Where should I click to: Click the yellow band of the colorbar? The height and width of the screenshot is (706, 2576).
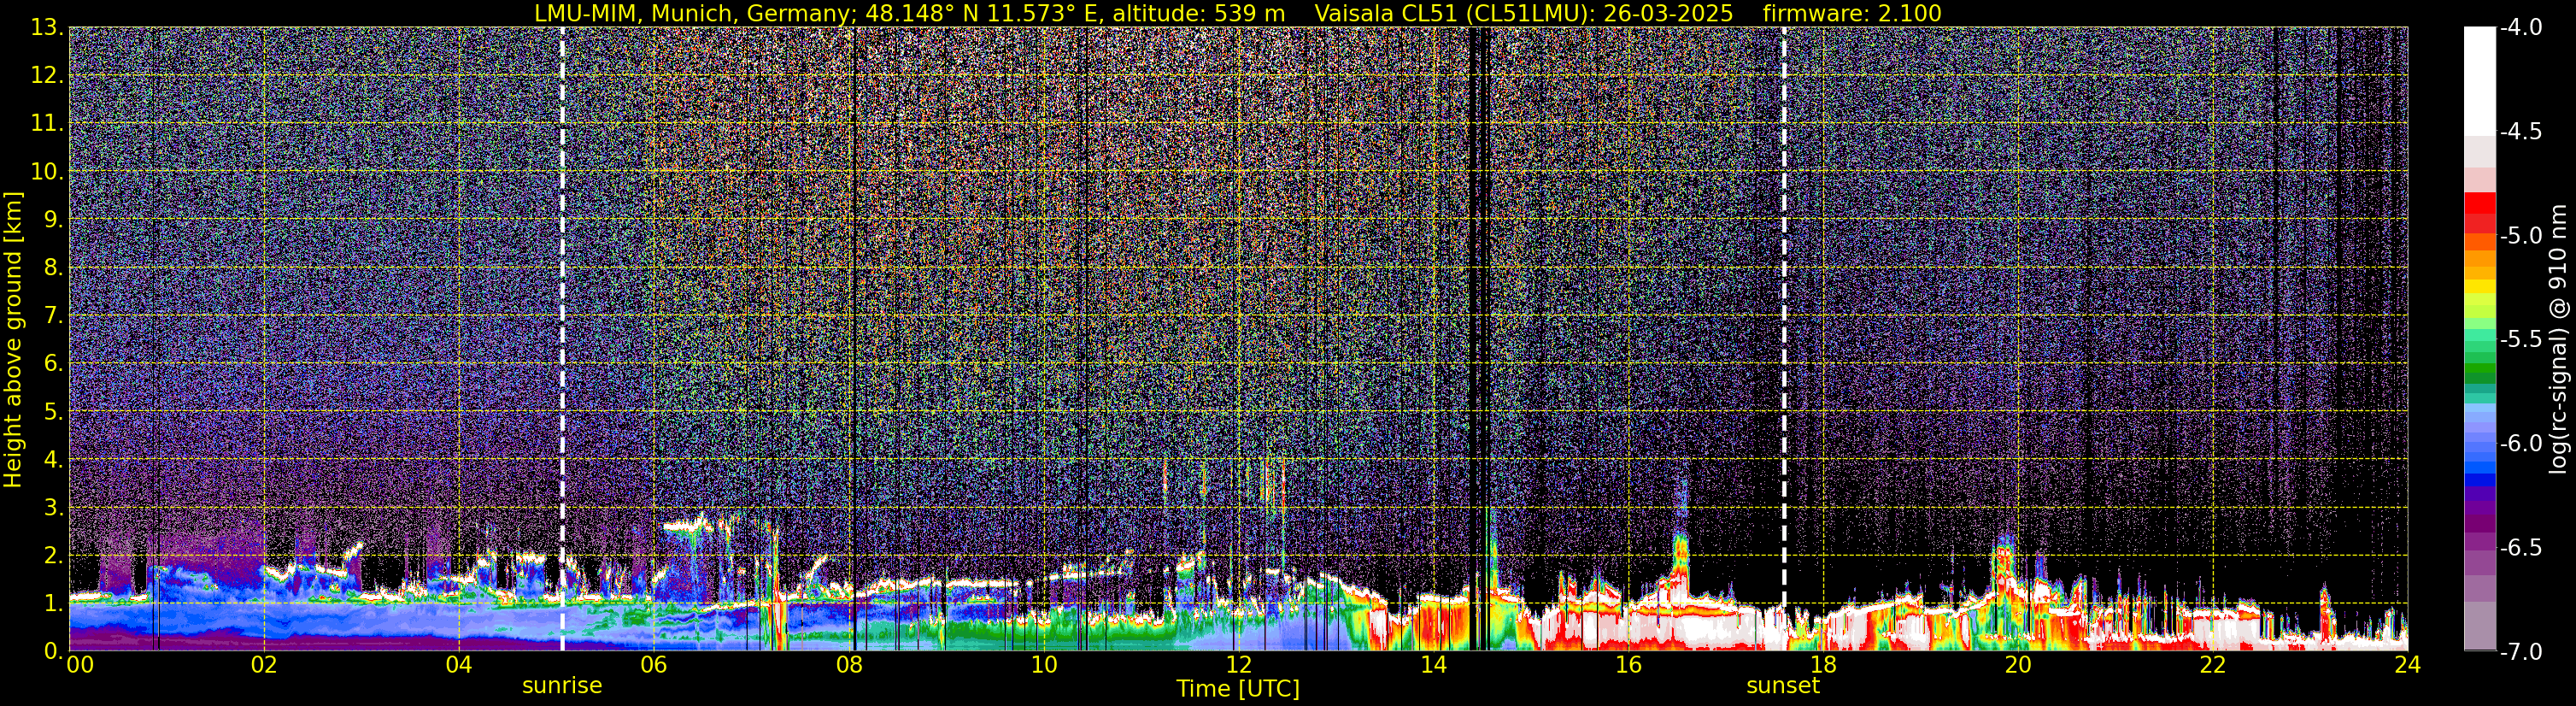click(2479, 289)
